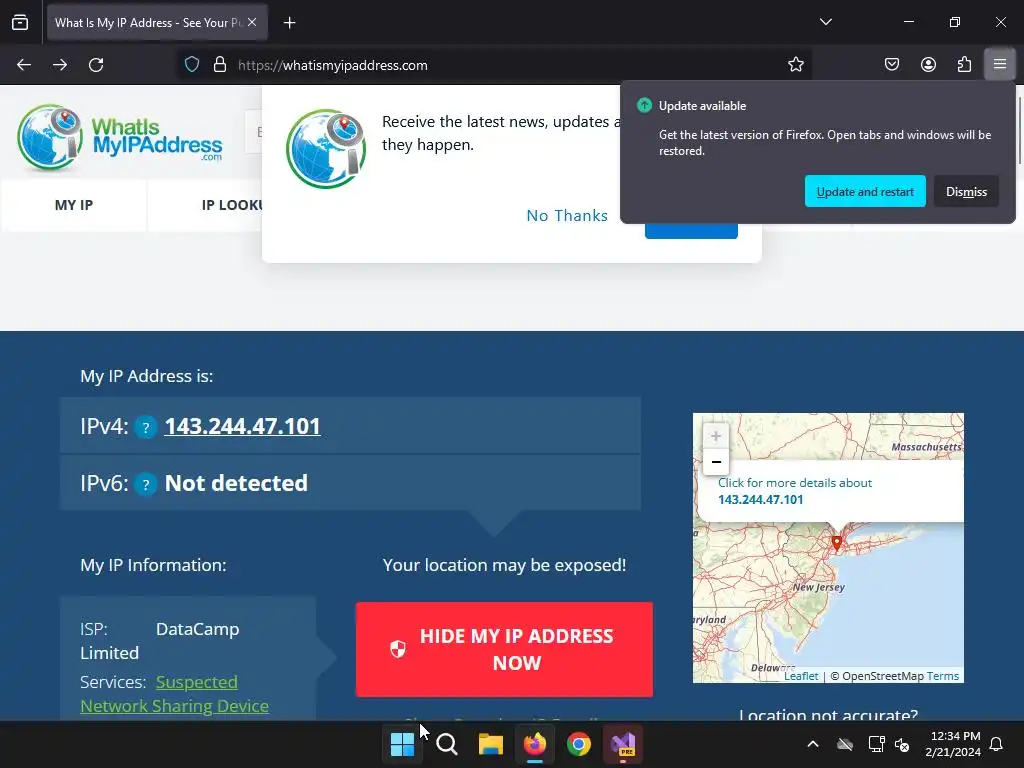Click Update and restart button
1024x768 pixels.
pyautogui.click(x=865, y=191)
